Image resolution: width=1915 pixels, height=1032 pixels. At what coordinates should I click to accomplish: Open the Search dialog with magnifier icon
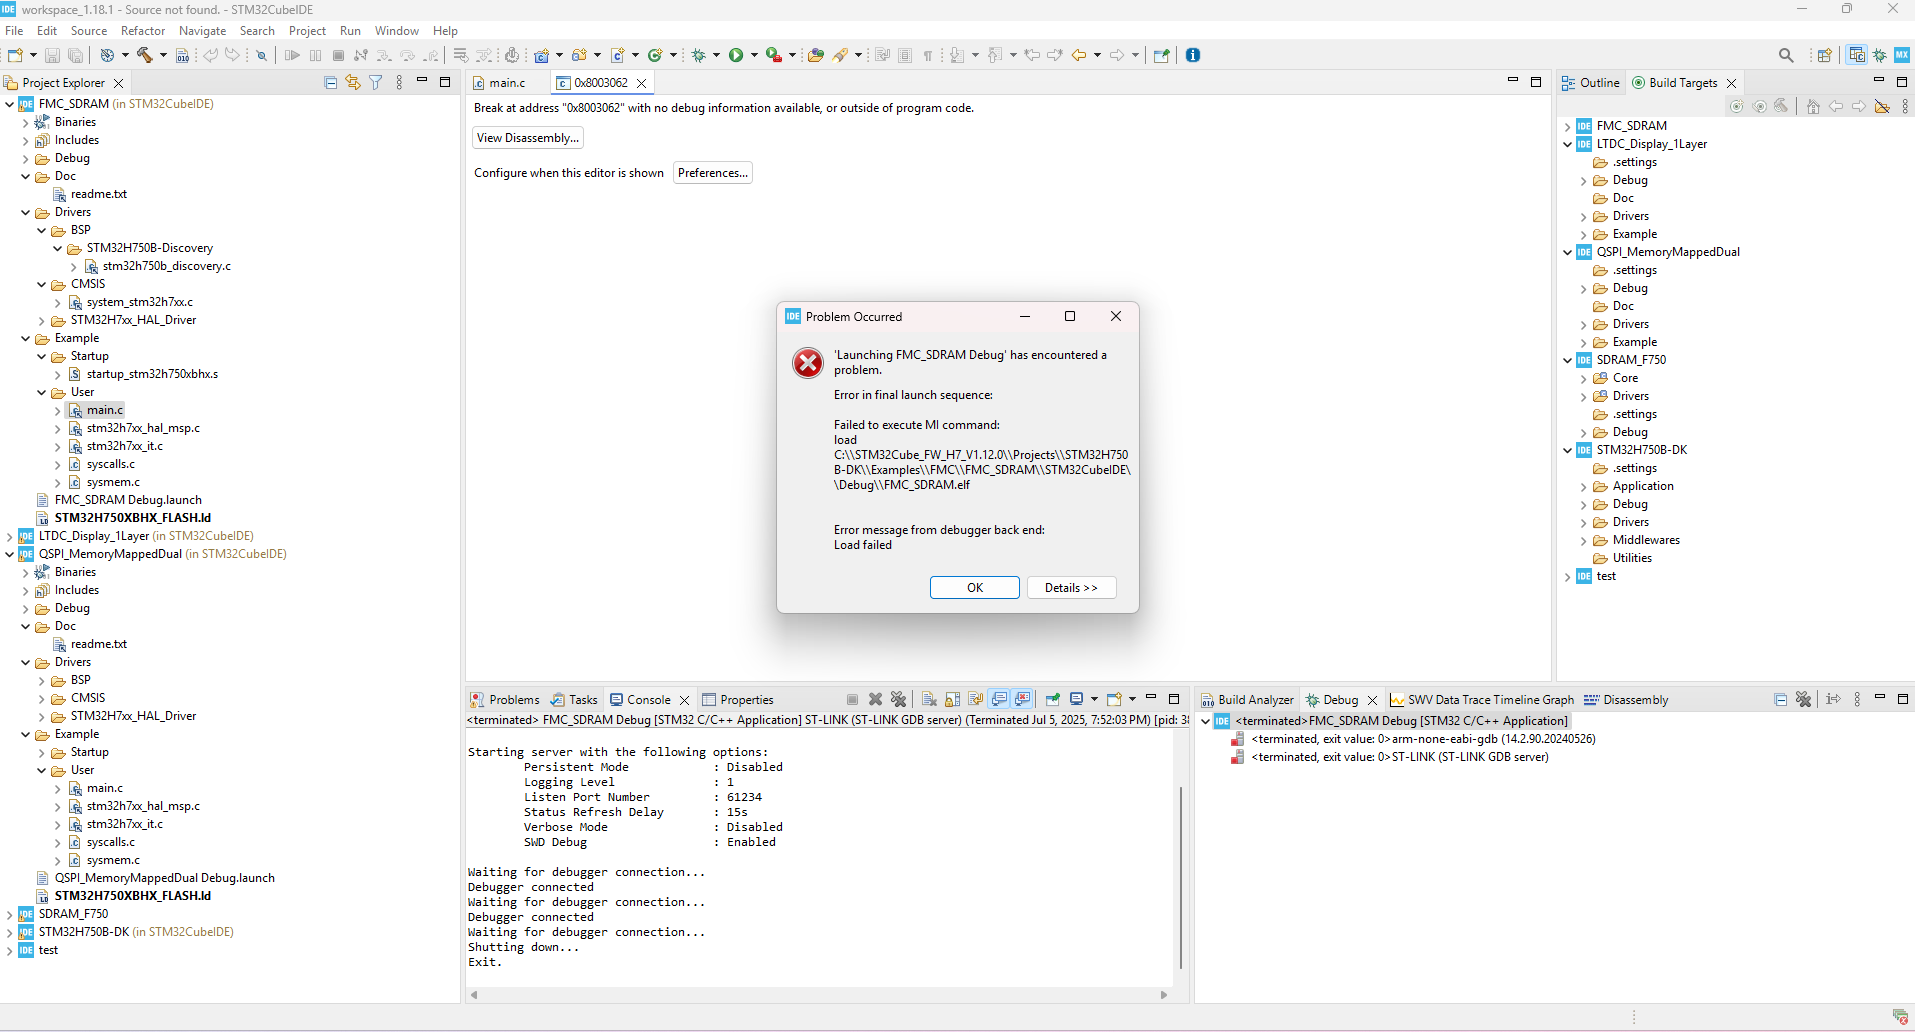[1787, 55]
